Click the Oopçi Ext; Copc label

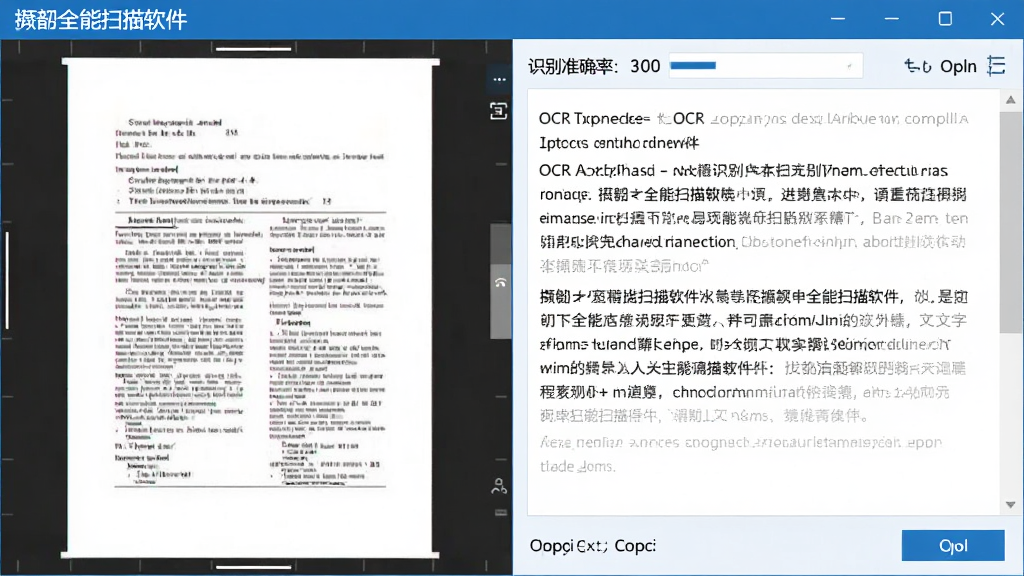pyautogui.click(x=592, y=545)
